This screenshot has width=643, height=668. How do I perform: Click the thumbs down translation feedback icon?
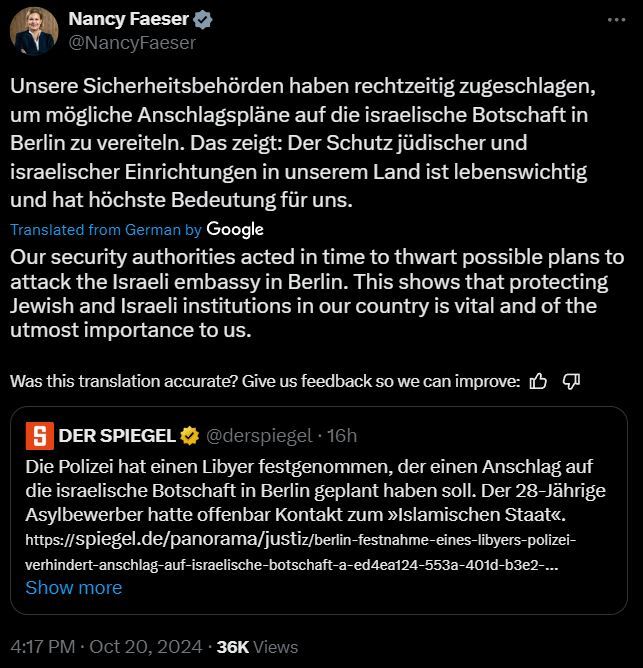[571, 381]
